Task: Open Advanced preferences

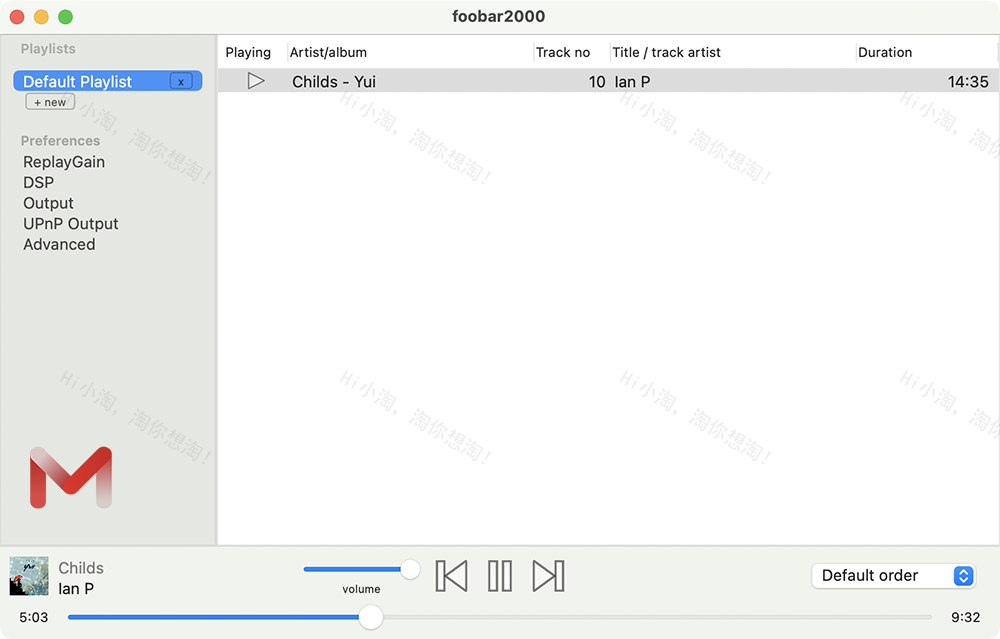Action: click(59, 244)
